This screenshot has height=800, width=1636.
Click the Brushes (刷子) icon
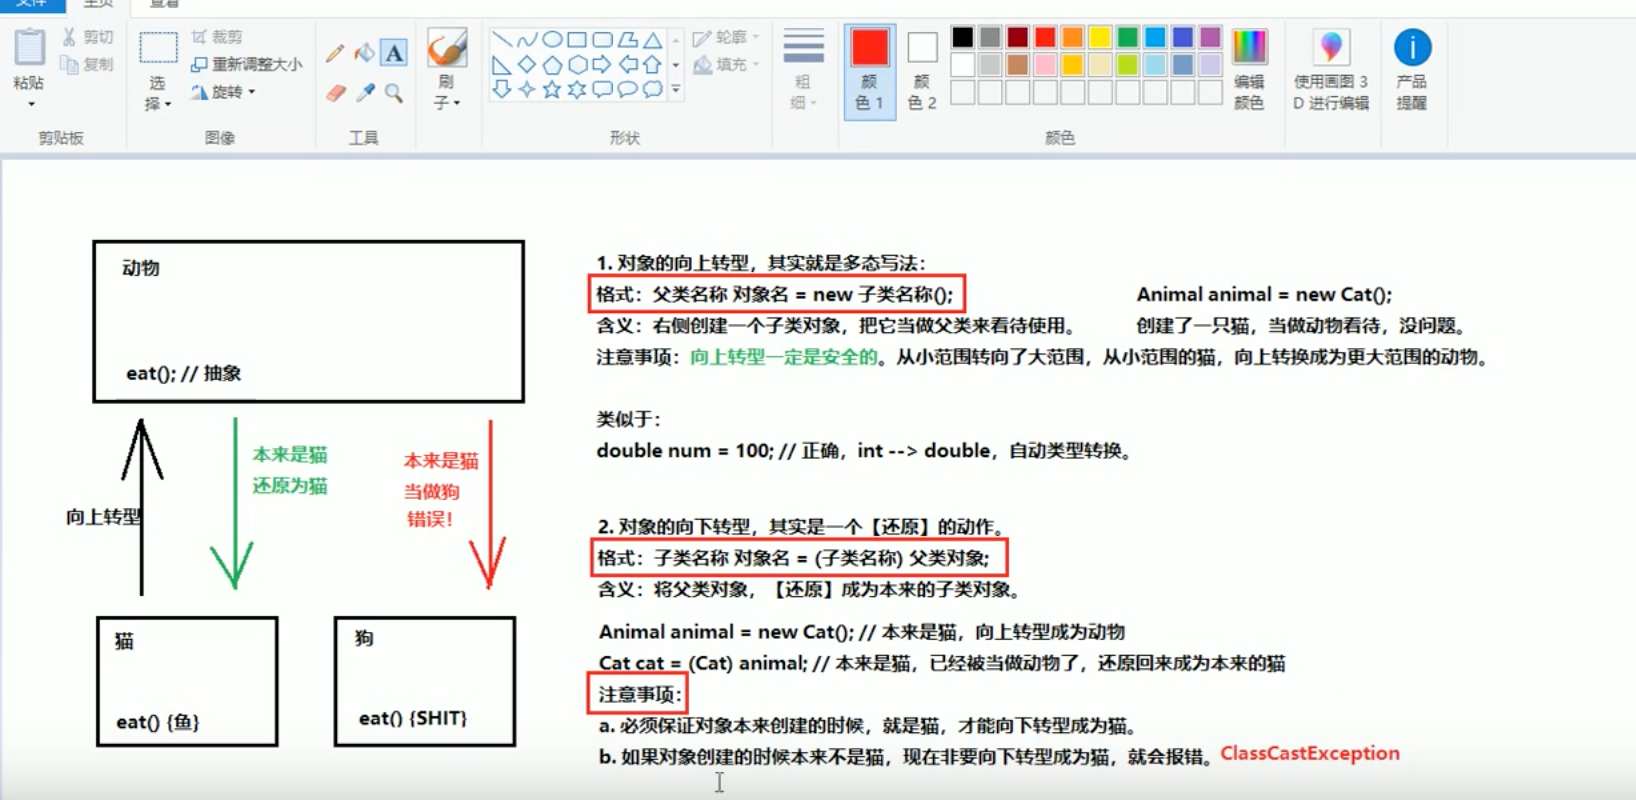click(x=446, y=48)
